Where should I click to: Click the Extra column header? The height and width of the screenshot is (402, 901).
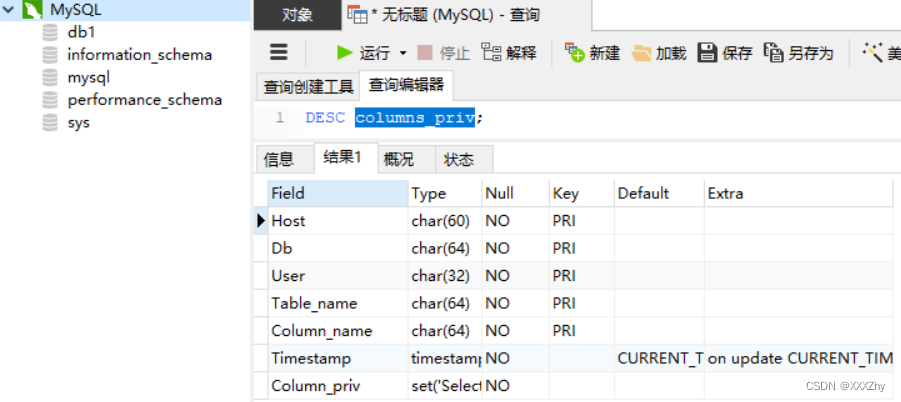(x=799, y=194)
